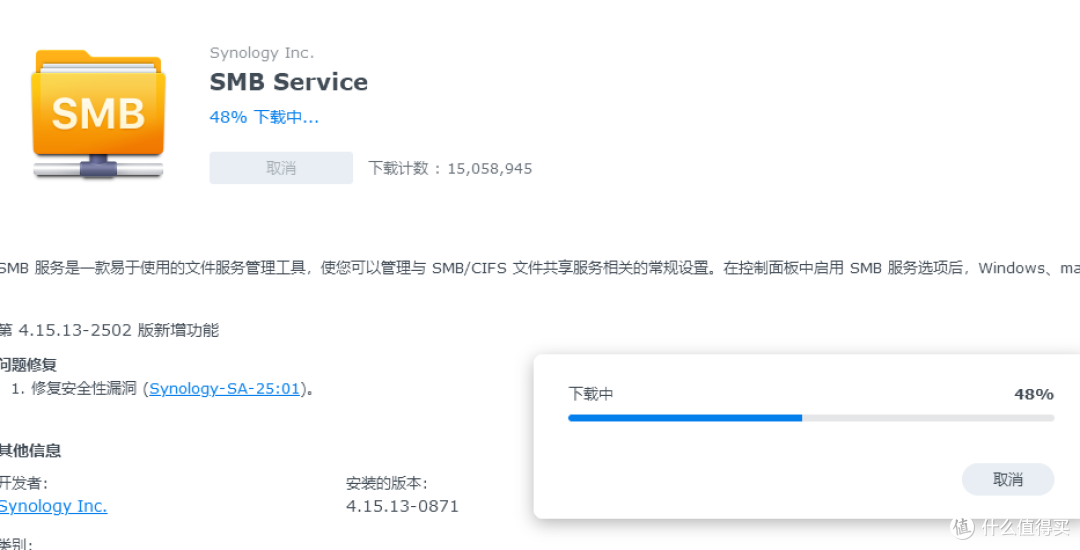Image resolution: width=1080 pixels, height=550 pixels.
Task: Click the "Synology Inc." text above the title
Action: [x=262, y=53]
